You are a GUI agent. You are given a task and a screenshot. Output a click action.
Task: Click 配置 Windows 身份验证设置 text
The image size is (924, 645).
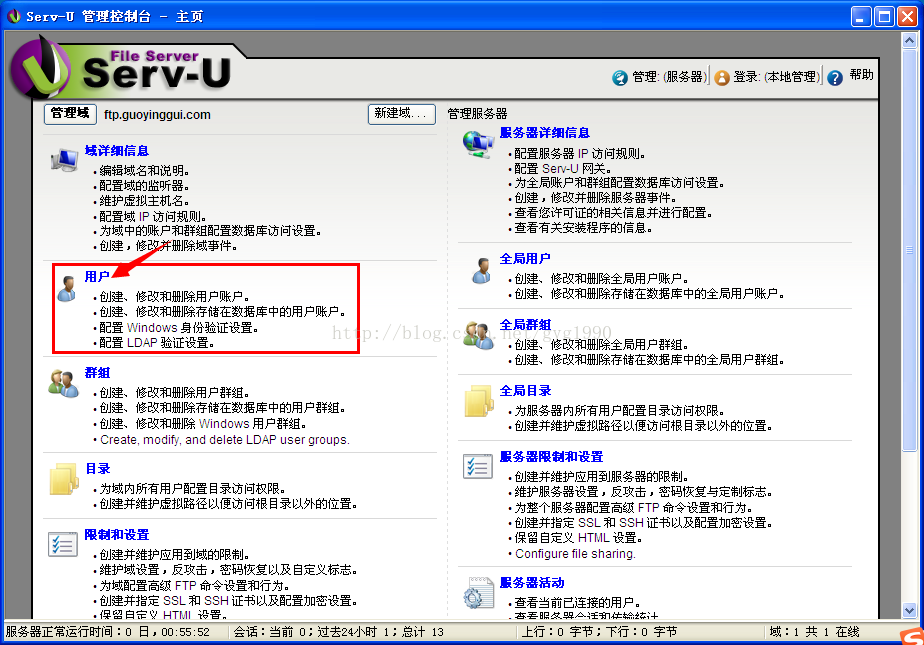point(179,328)
